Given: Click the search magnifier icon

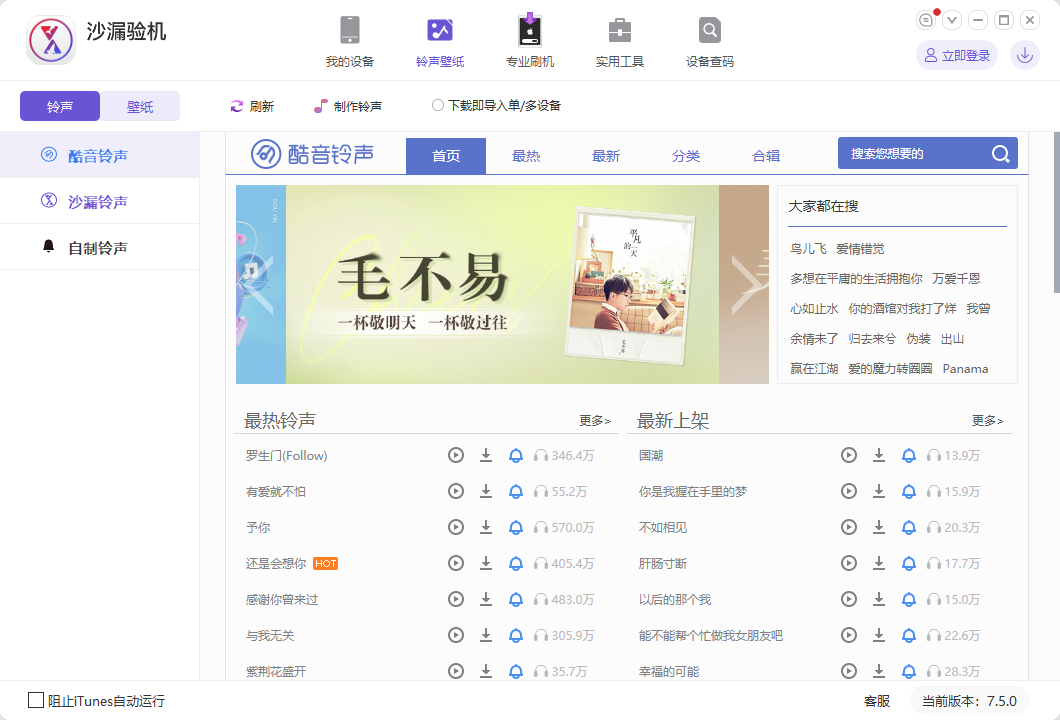Looking at the screenshot, I should tap(1001, 154).
